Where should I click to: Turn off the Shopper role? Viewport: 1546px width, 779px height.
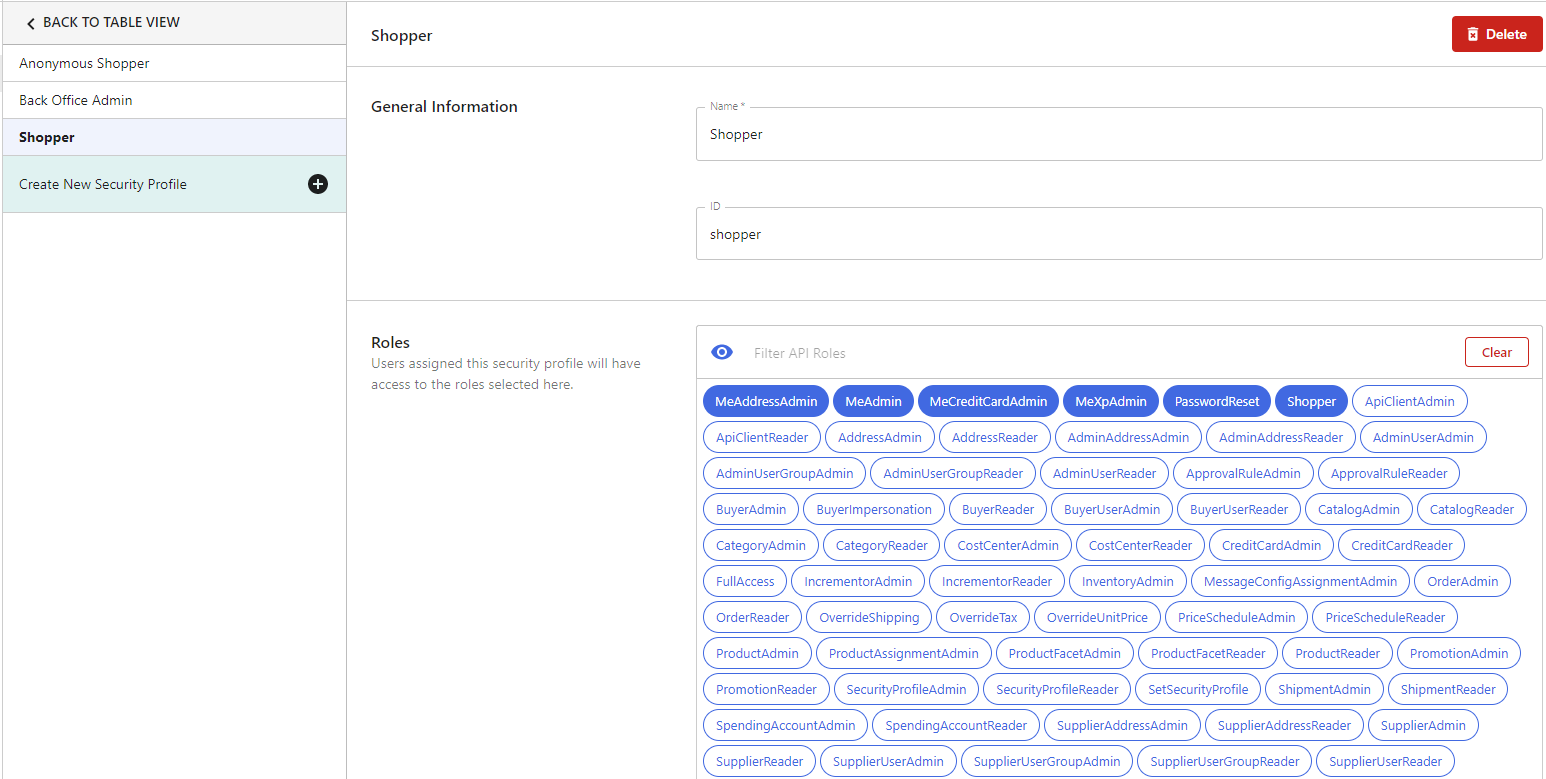1310,401
